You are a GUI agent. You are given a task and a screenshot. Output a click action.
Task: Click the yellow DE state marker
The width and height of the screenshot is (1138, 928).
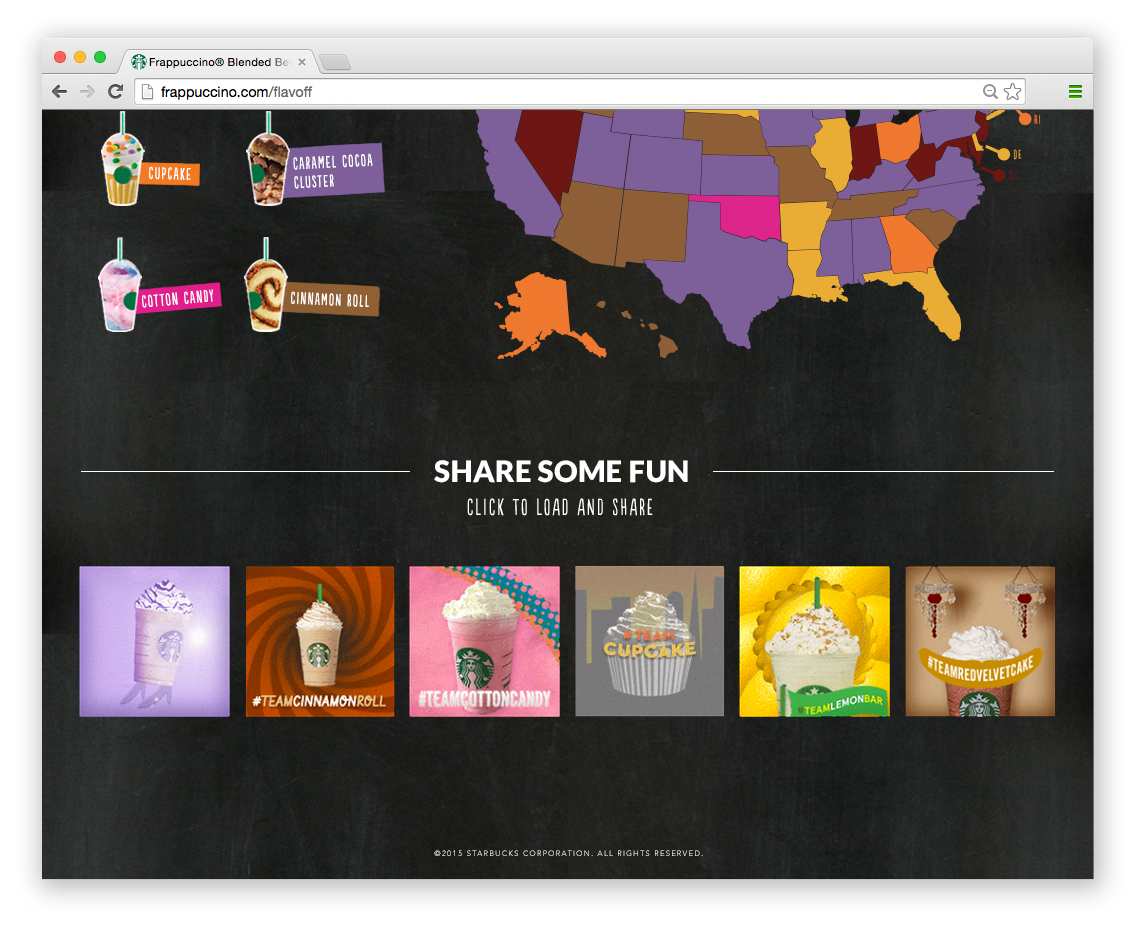pos(1004,154)
